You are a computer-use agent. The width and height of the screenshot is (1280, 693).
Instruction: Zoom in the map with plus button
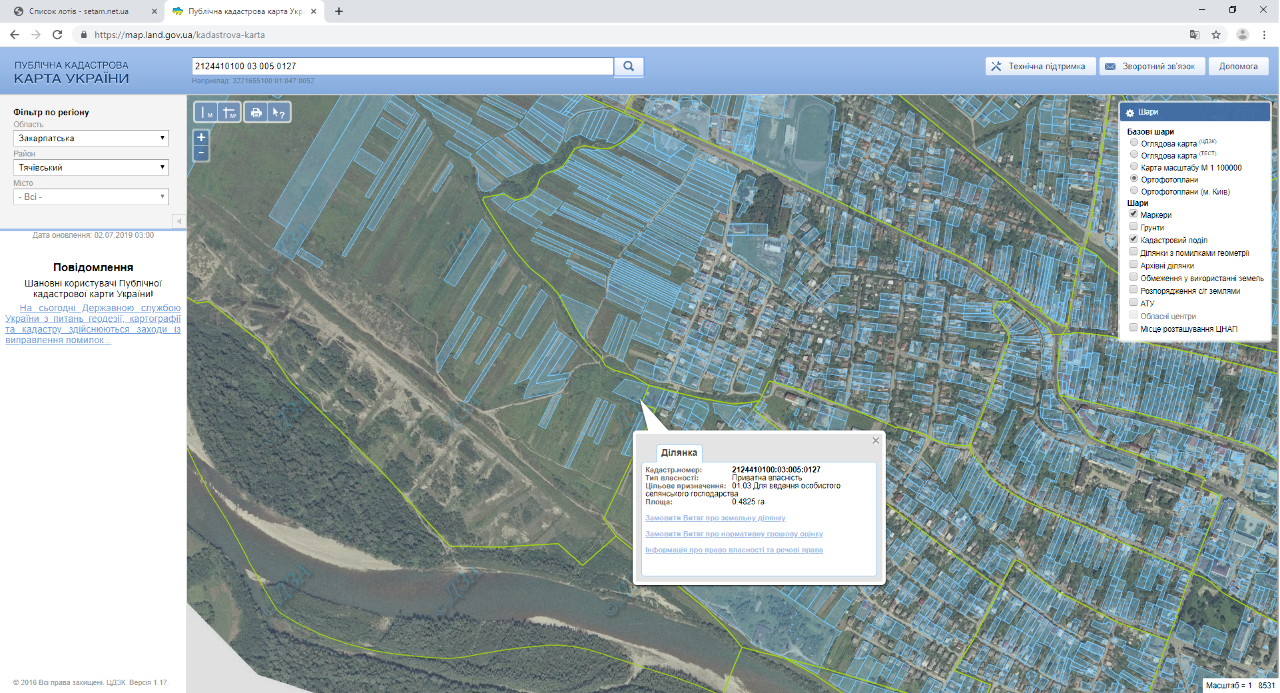coord(201,137)
